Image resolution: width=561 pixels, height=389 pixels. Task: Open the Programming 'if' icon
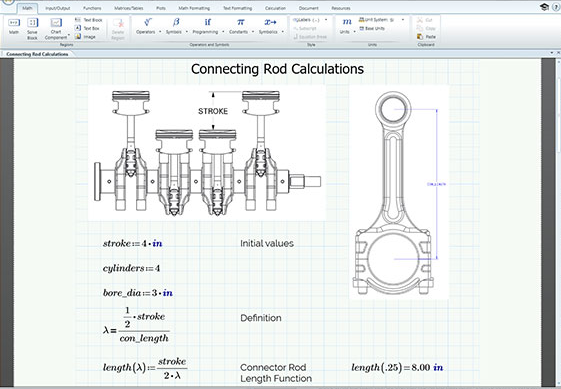click(208, 22)
